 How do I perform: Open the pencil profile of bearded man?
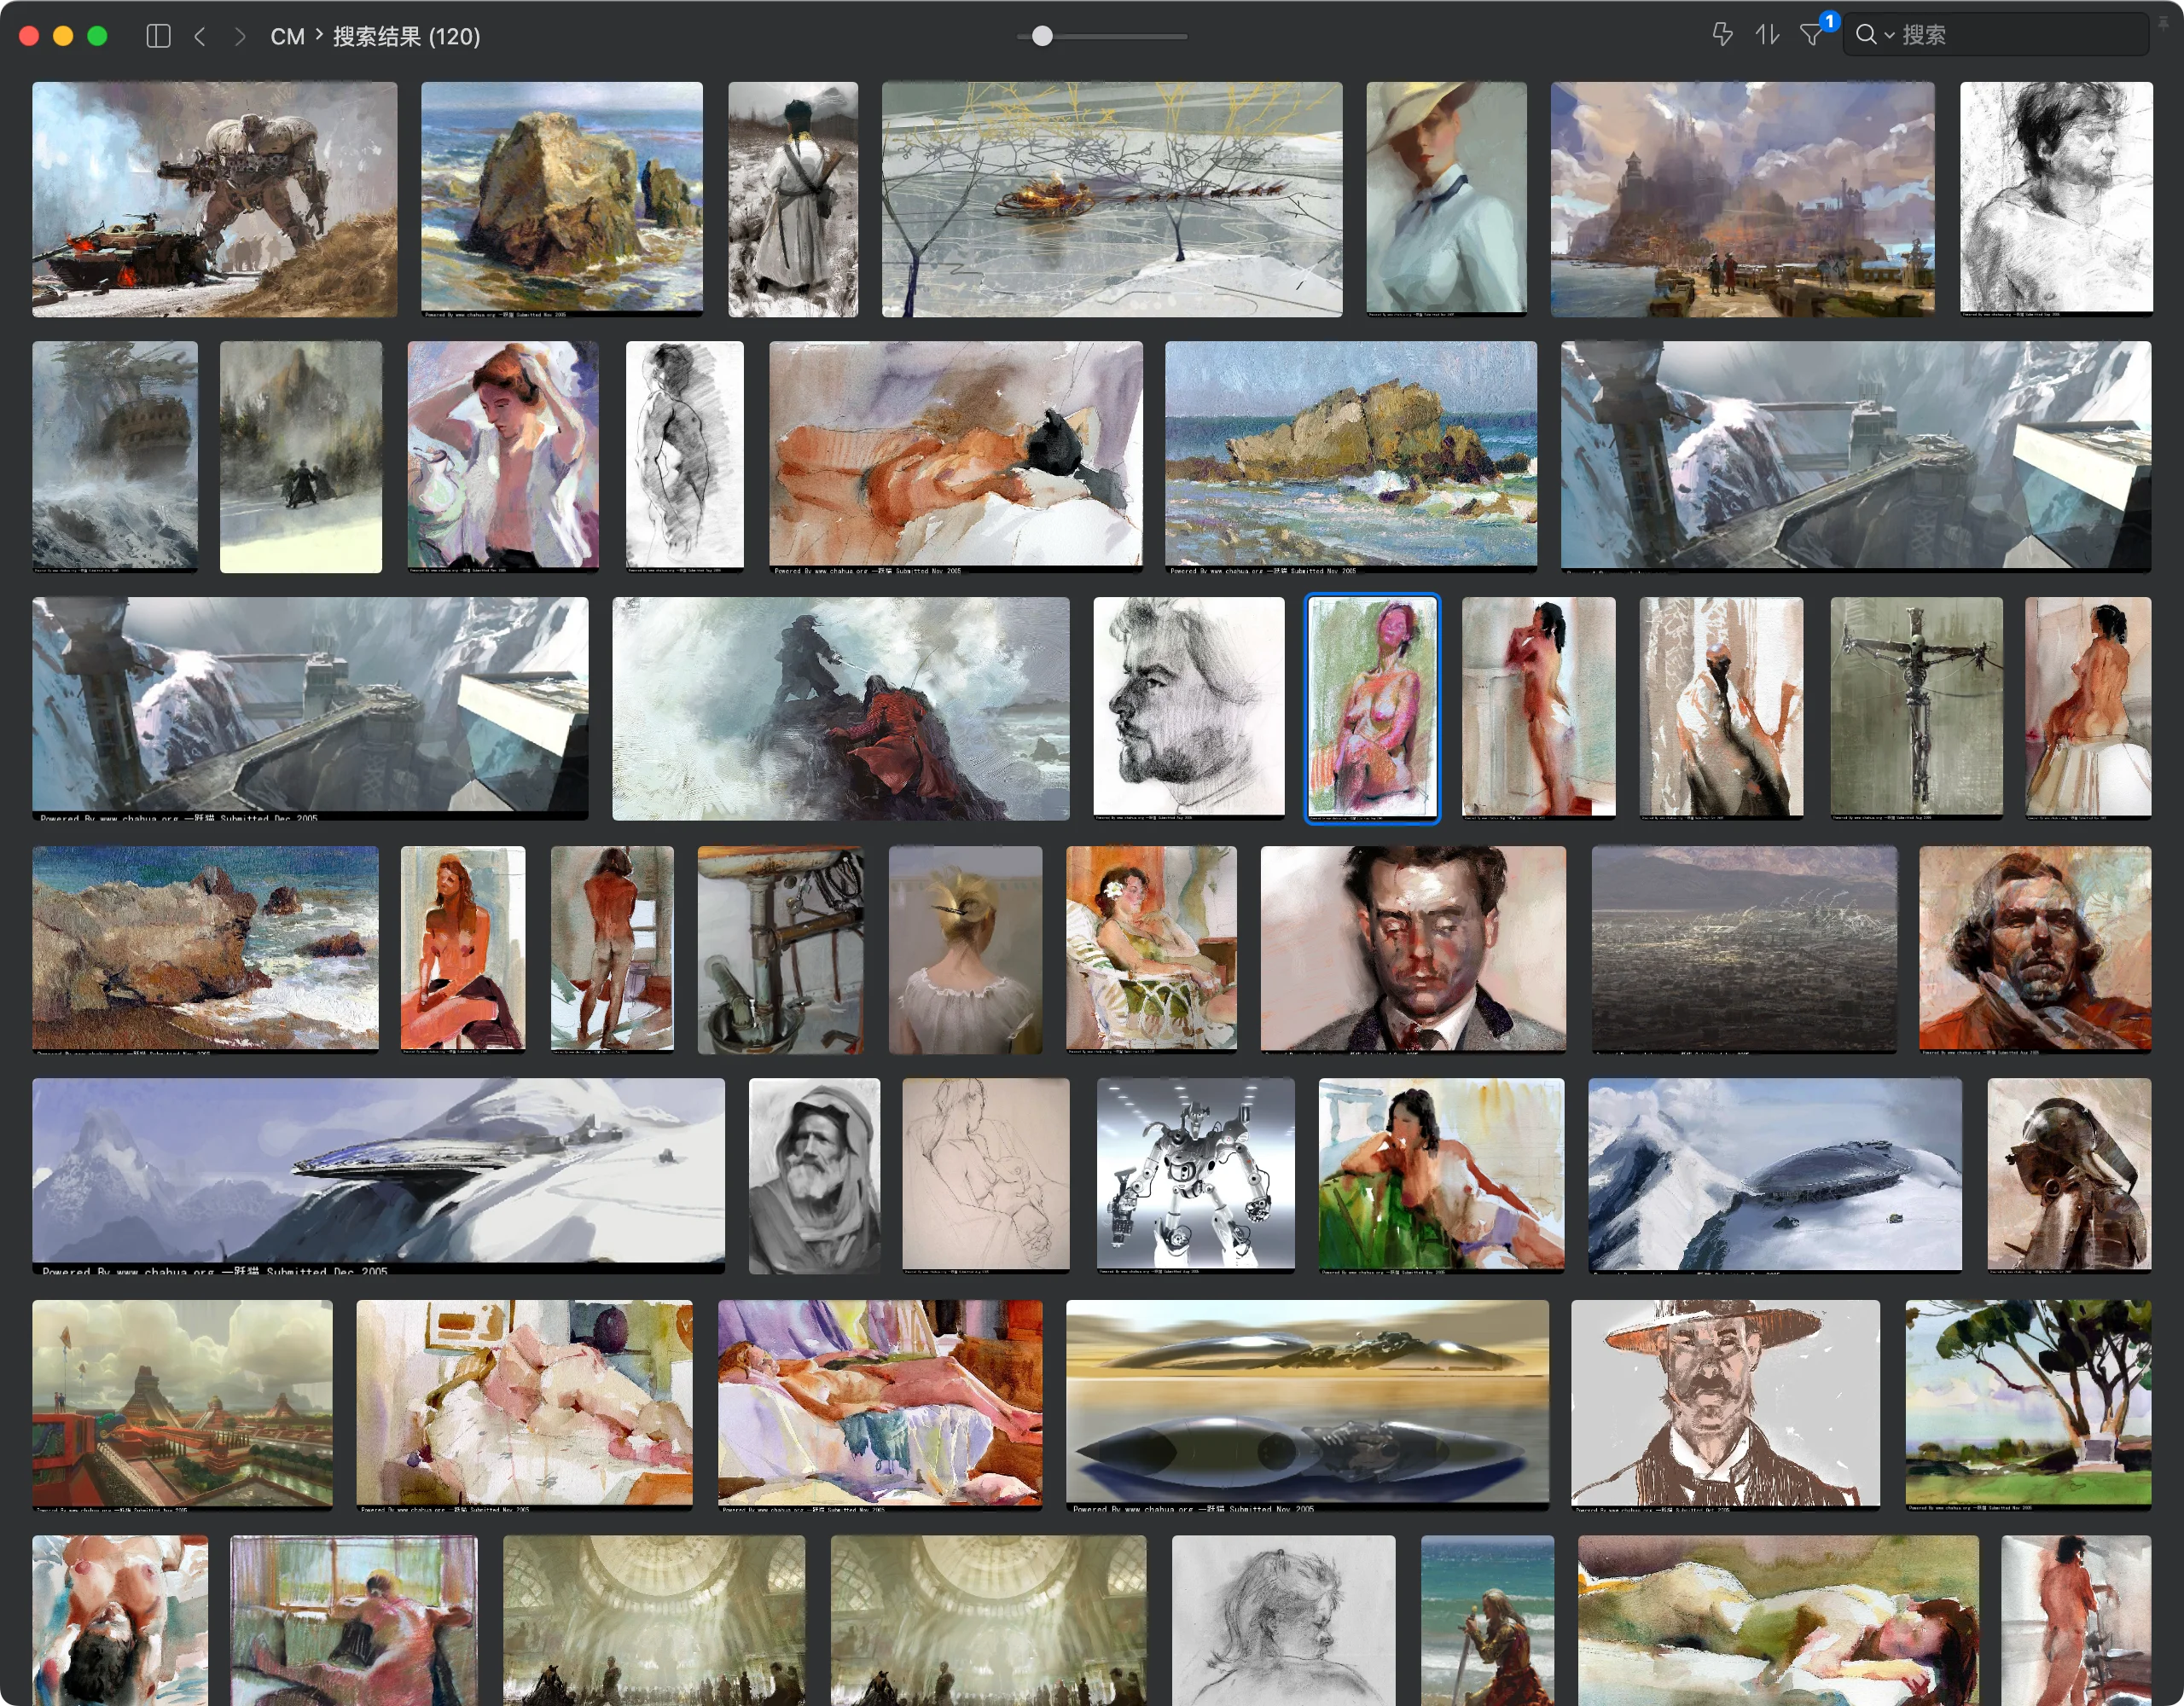1189,709
